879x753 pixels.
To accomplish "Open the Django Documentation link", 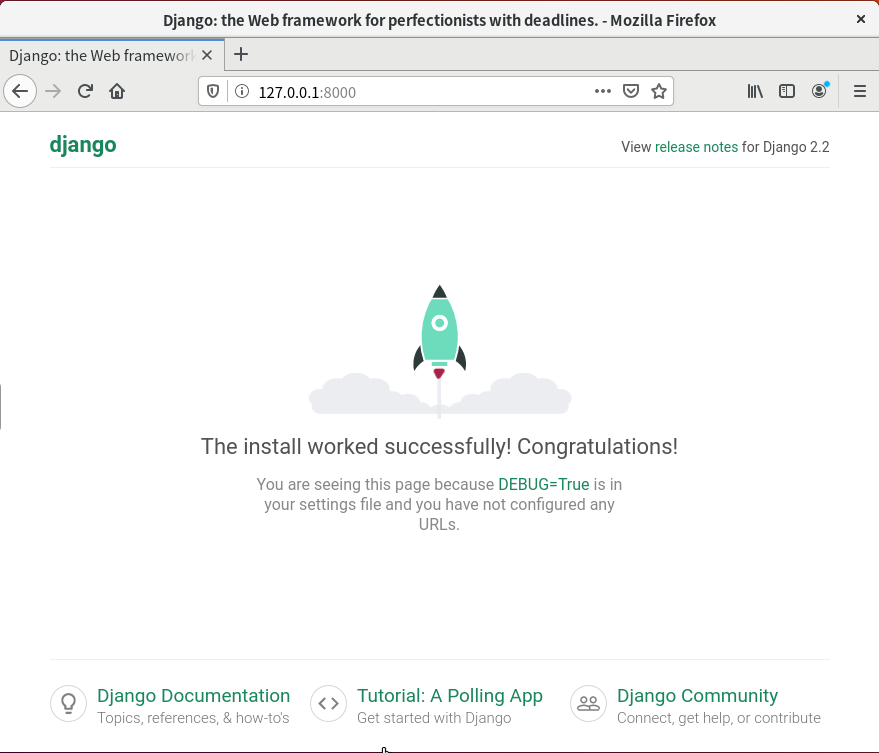I will 193,696.
